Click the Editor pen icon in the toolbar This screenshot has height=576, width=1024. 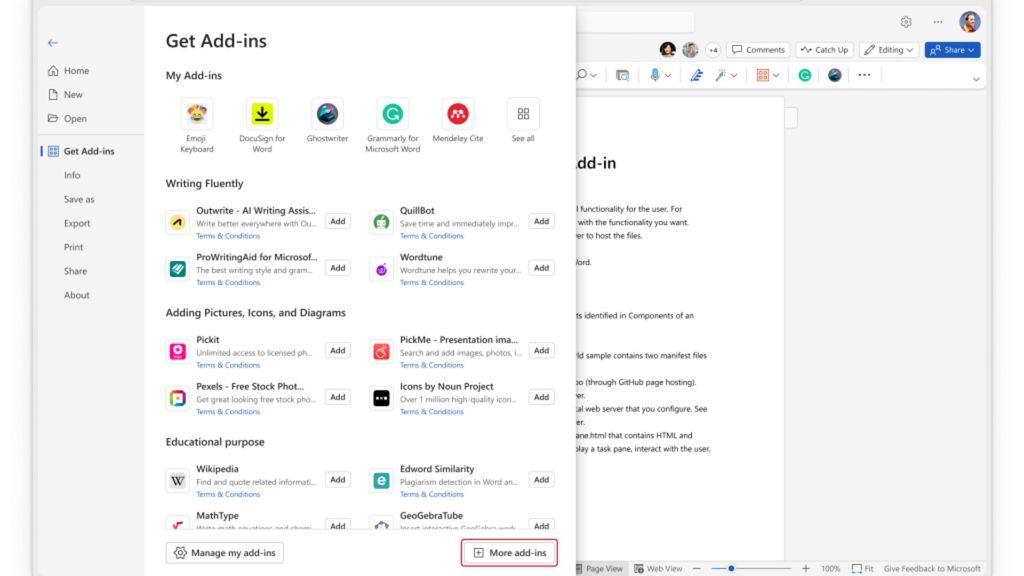click(697, 74)
